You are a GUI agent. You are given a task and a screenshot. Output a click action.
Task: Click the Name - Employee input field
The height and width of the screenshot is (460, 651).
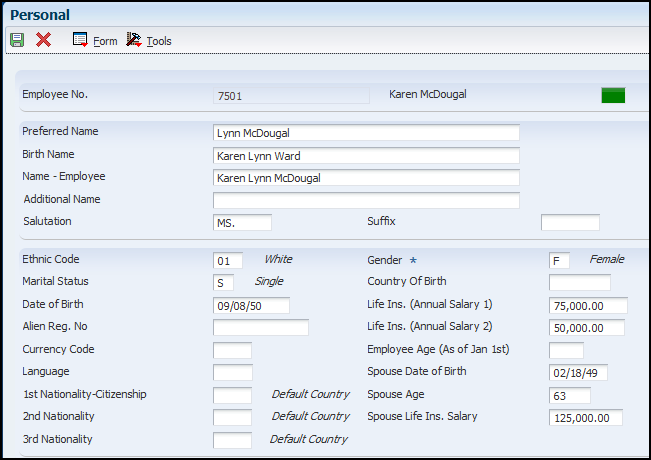click(x=366, y=178)
